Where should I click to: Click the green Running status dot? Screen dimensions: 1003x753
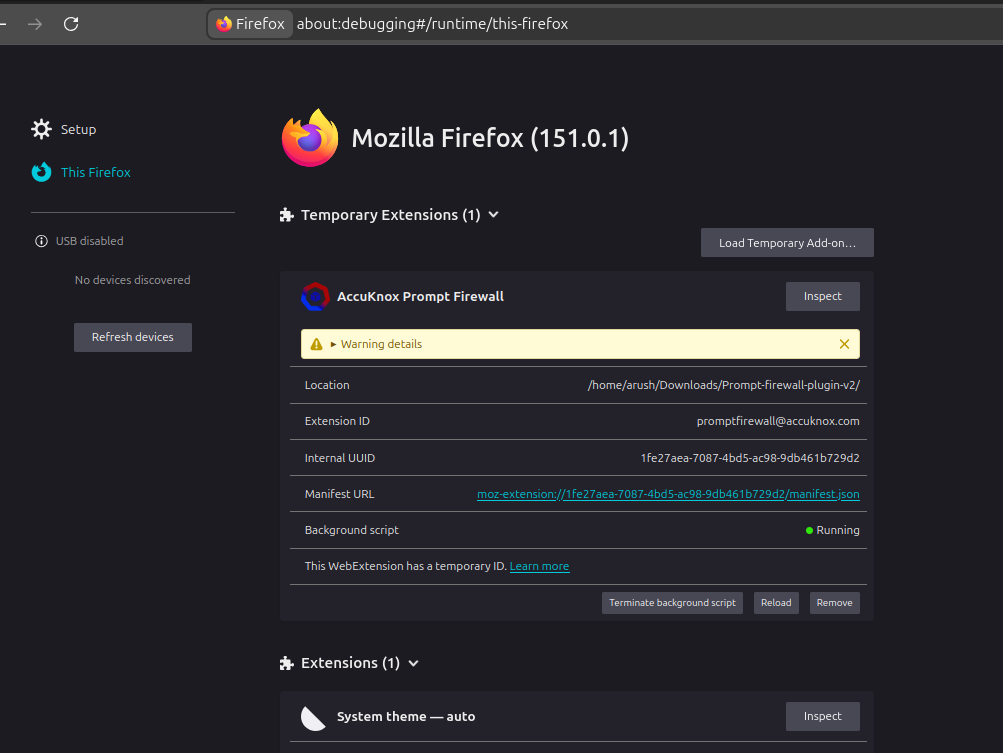pos(809,530)
